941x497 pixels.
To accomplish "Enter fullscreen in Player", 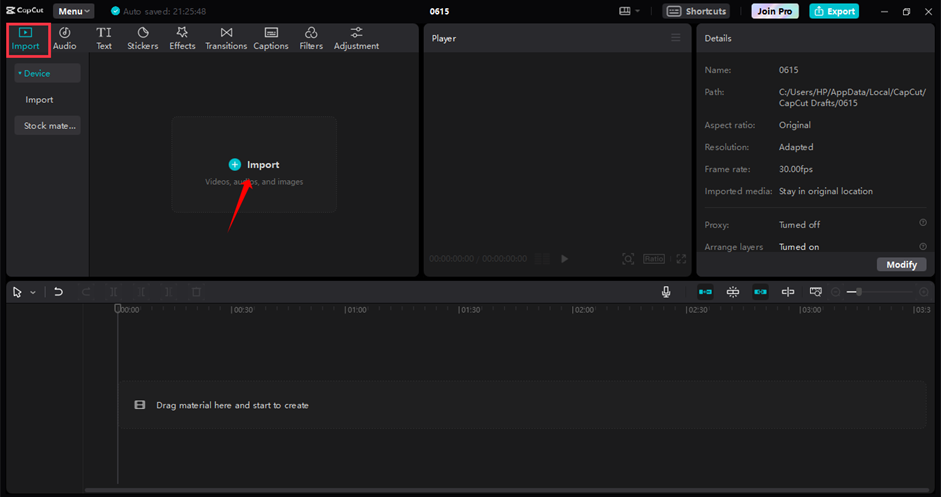I will point(681,259).
